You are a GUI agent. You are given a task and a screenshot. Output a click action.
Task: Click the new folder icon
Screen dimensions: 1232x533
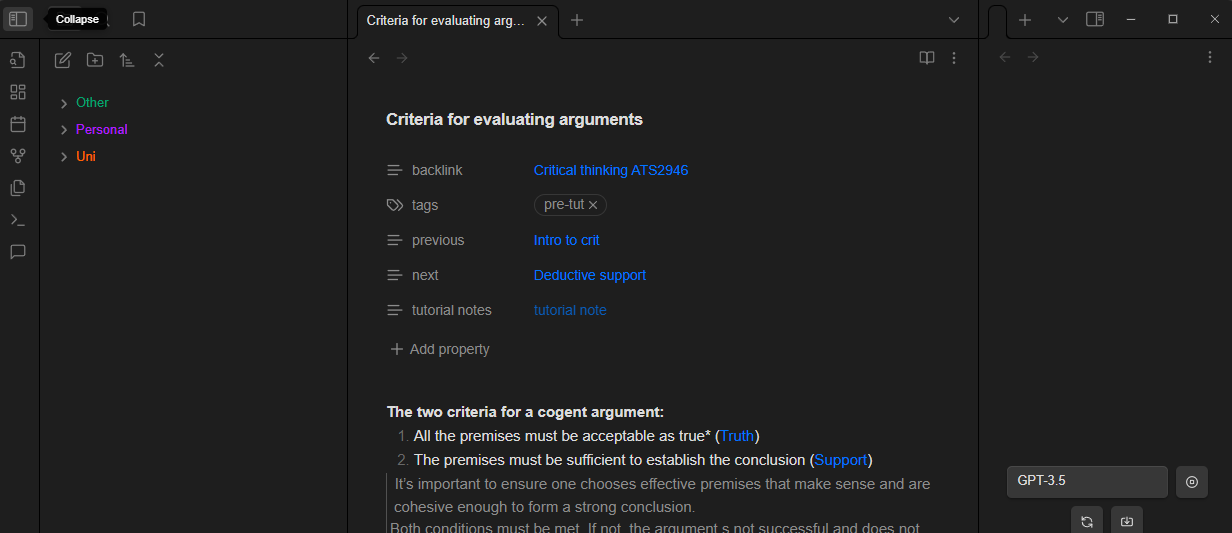click(94, 60)
